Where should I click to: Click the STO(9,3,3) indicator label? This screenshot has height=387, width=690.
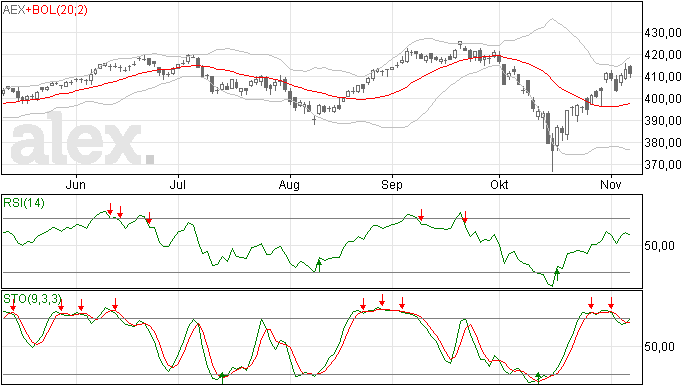point(32,299)
